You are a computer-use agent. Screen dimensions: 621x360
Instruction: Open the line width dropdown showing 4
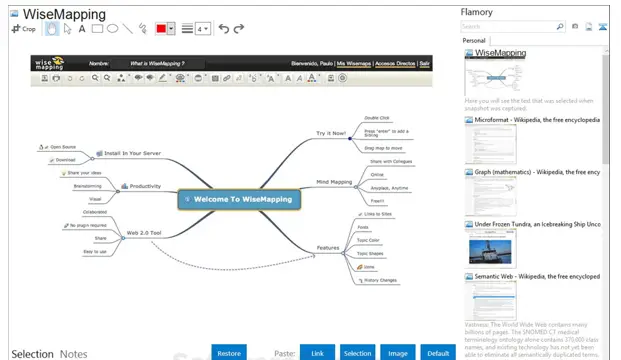[203, 29]
